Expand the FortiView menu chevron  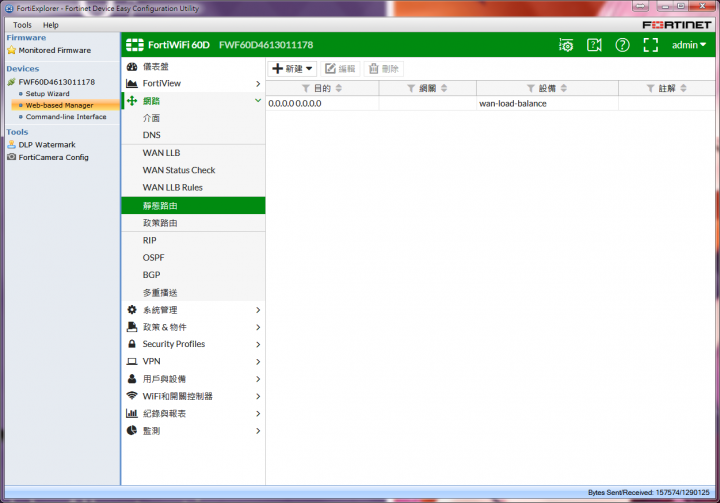pyautogui.click(x=258, y=84)
